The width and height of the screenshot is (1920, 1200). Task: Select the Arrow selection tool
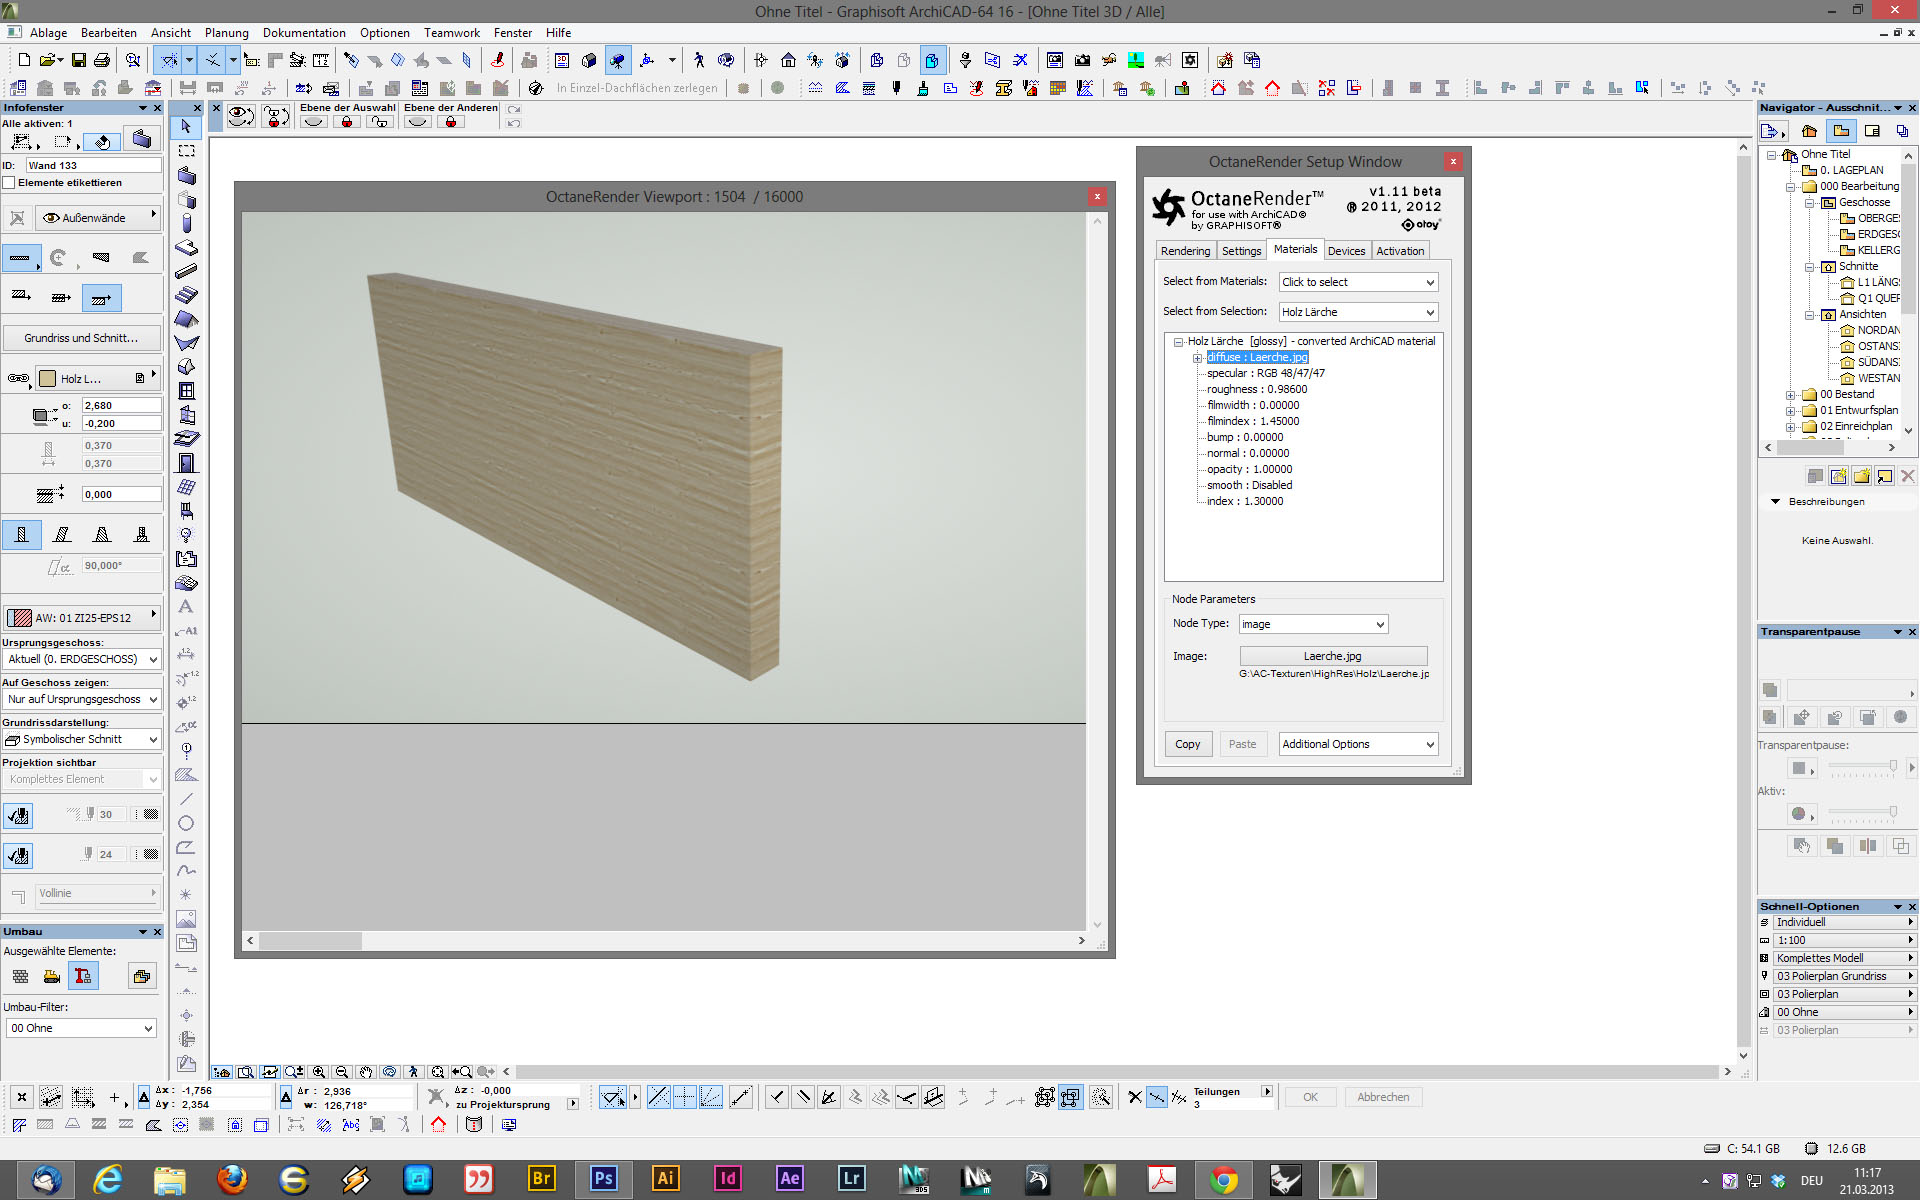(186, 127)
